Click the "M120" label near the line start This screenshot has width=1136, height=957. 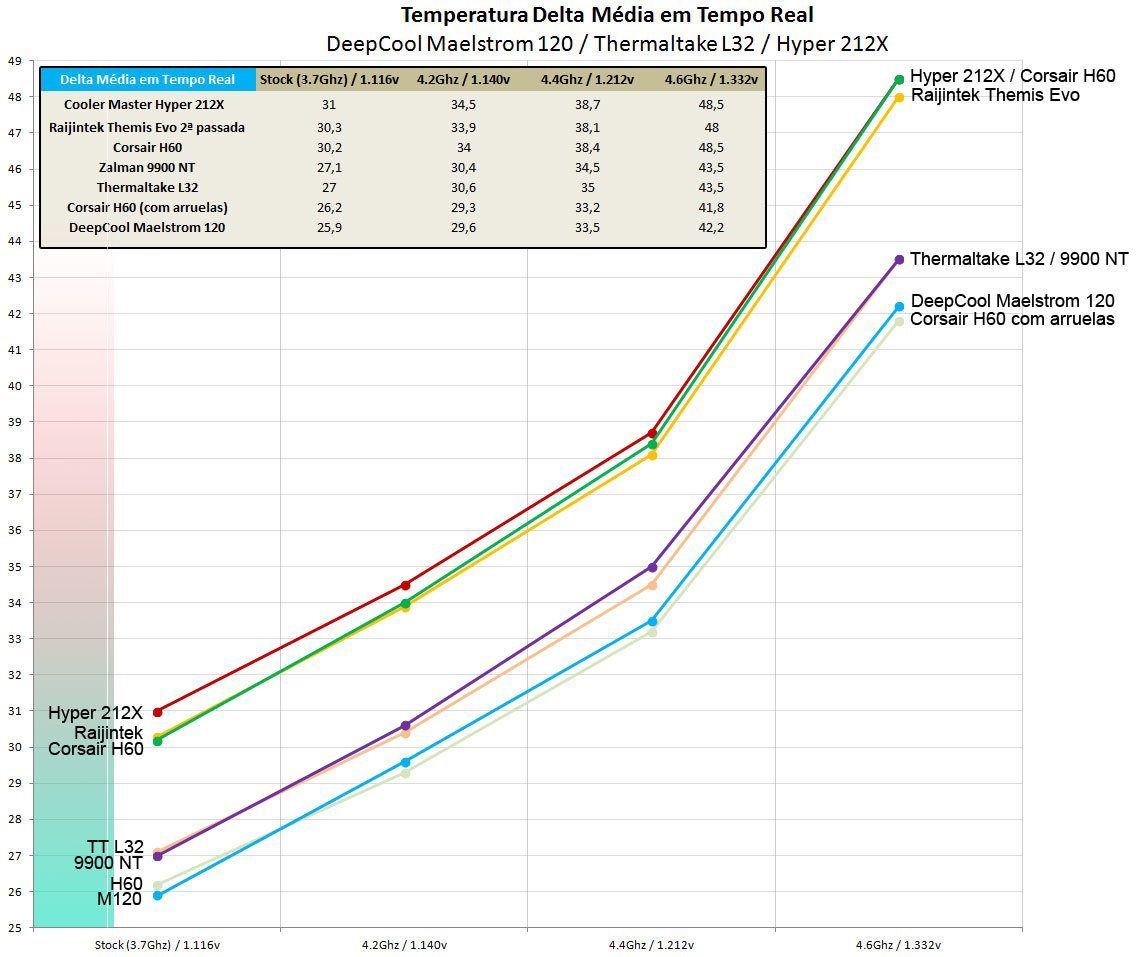tap(120, 899)
